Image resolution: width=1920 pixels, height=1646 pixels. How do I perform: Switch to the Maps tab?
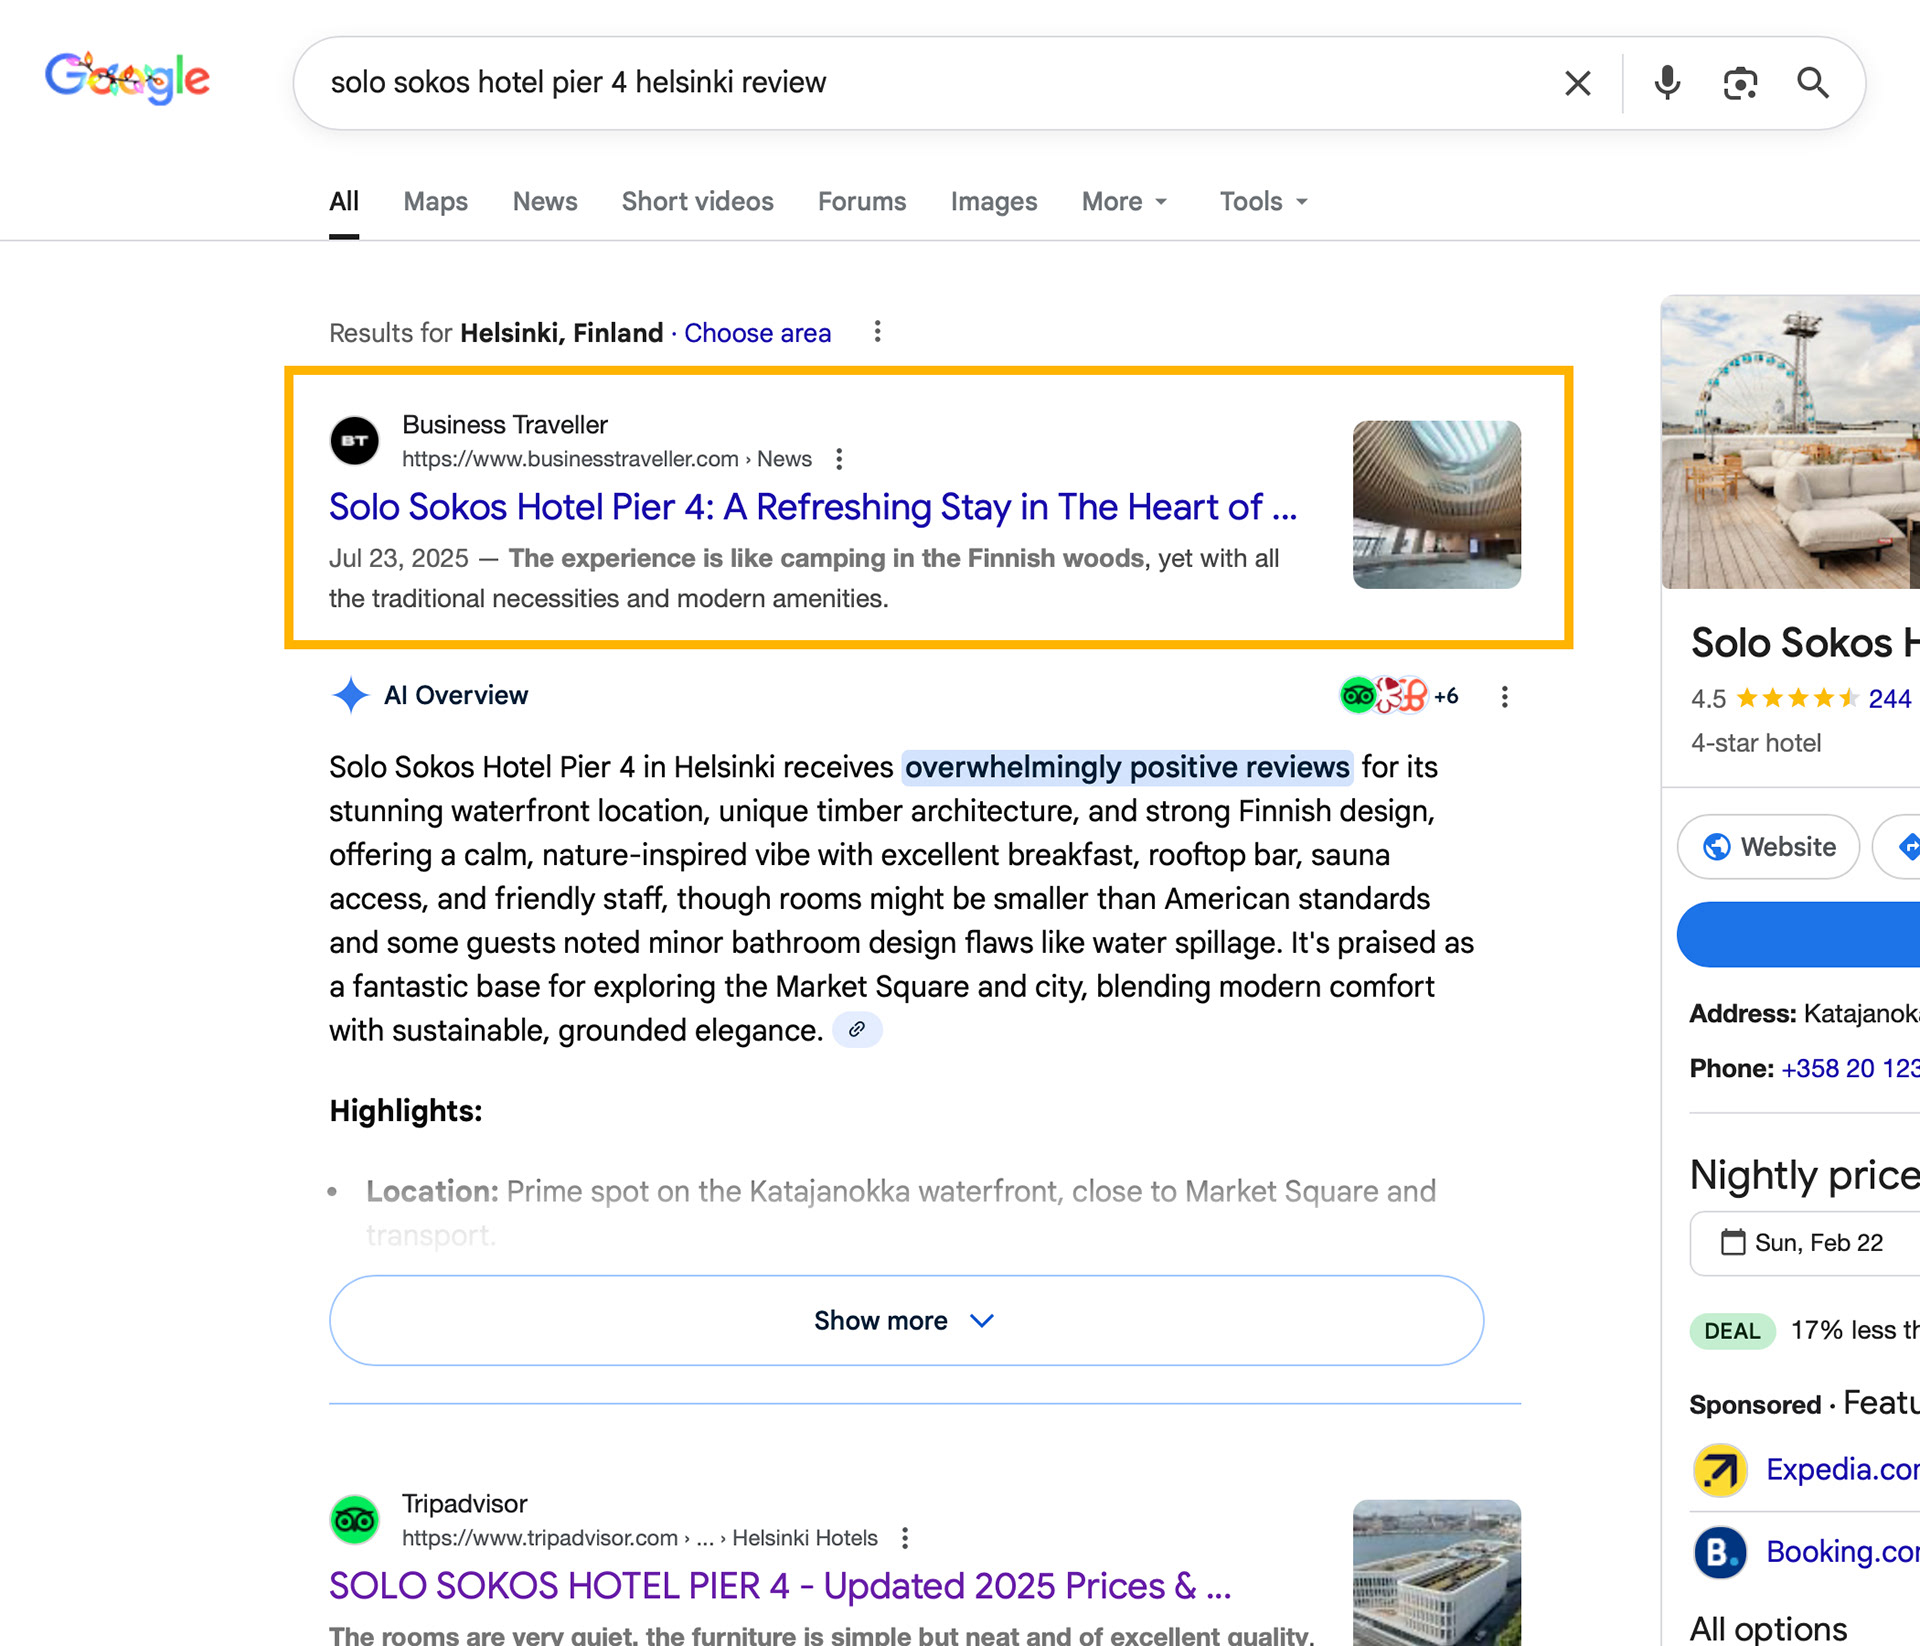click(435, 202)
